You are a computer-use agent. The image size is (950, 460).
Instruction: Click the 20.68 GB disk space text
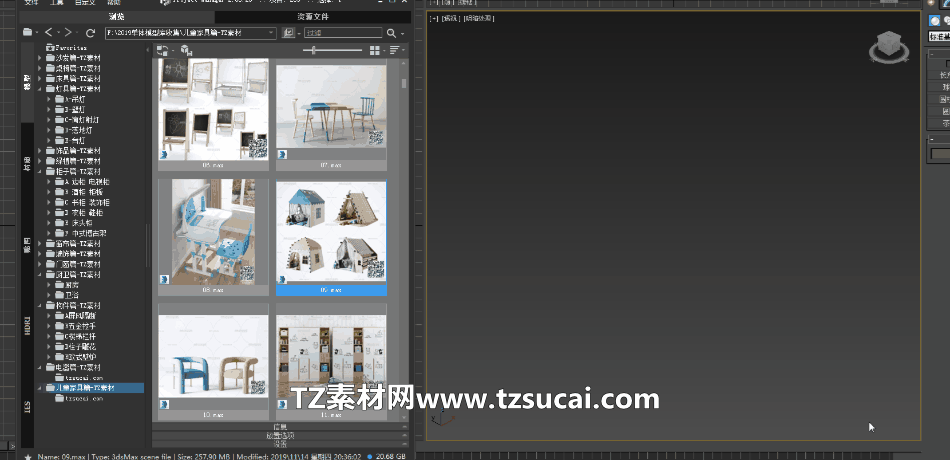390,456
